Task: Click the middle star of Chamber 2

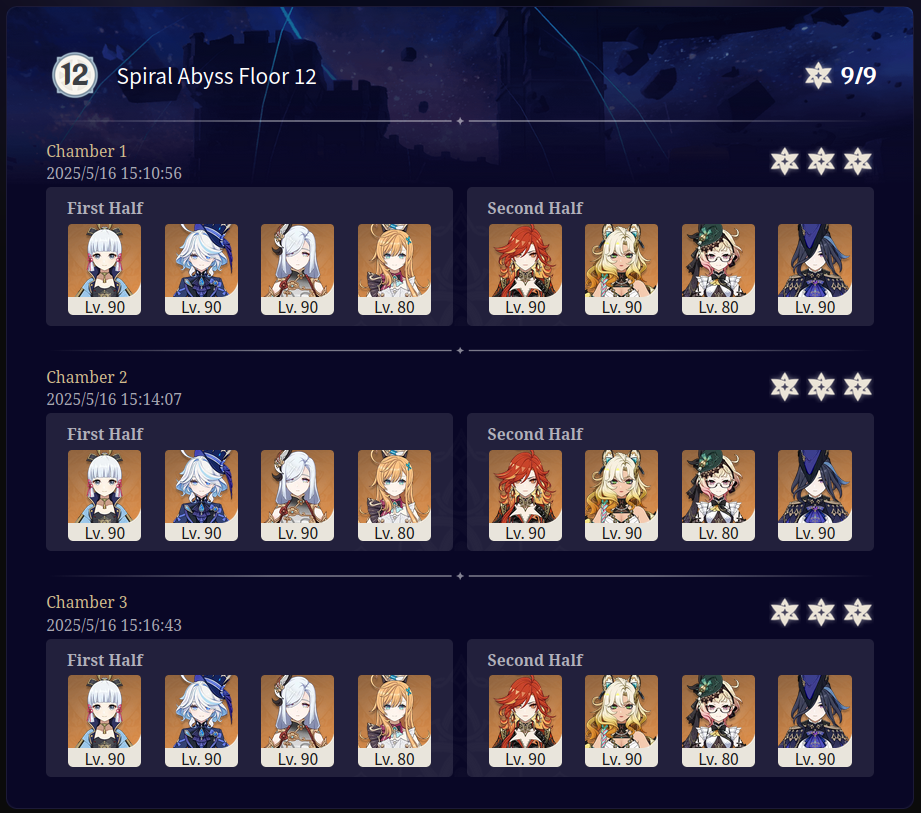Action: point(821,387)
